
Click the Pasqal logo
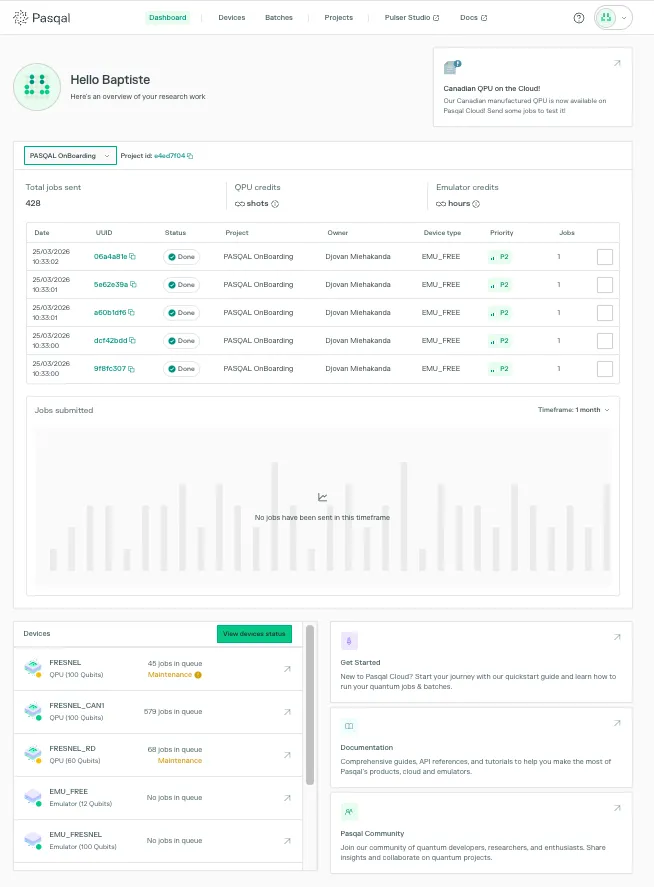tap(41, 18)
